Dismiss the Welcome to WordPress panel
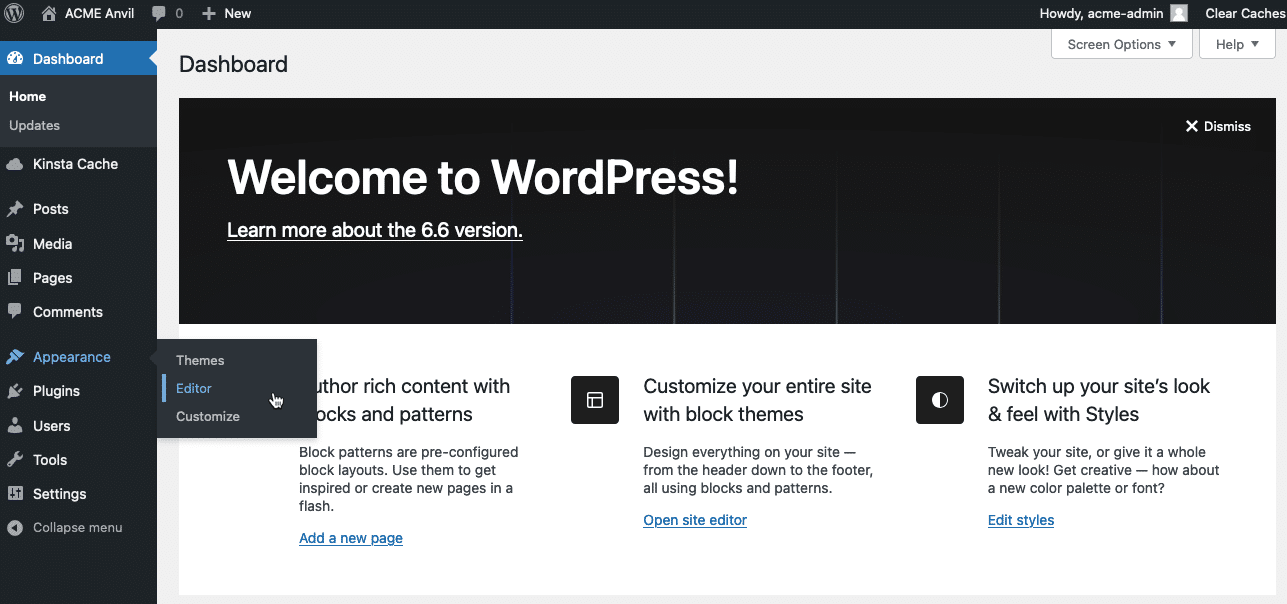This screenshot has width=1287, height=604. pos(1217,126)
